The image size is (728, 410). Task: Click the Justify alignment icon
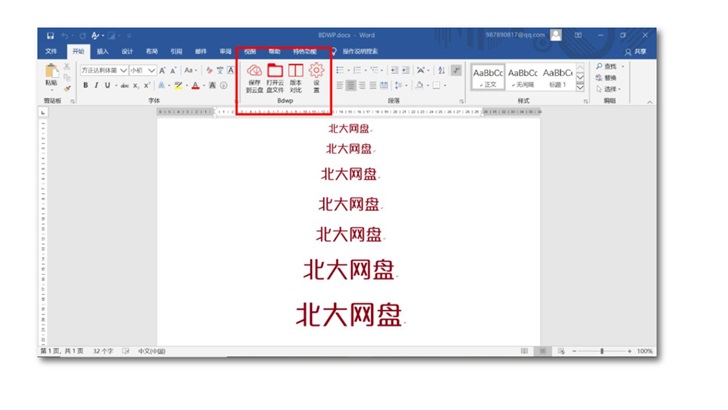pos(373,85)
